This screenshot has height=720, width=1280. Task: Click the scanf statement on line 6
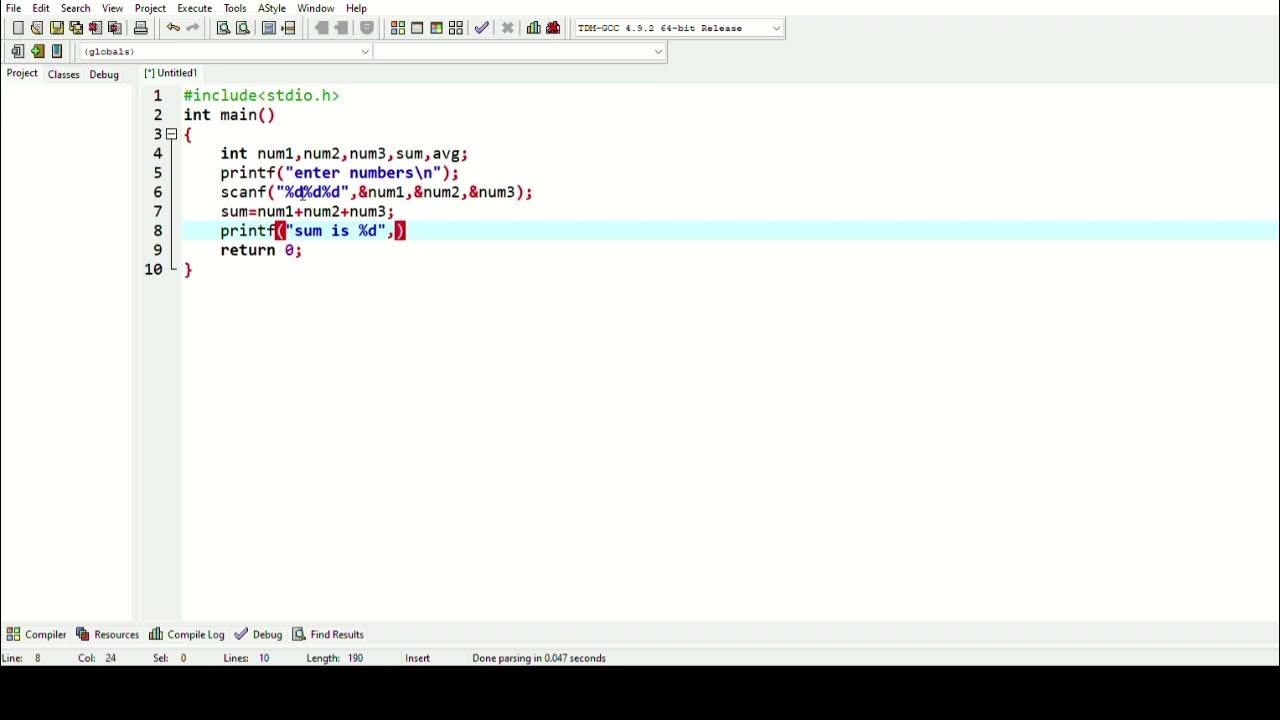coord(376,192)
